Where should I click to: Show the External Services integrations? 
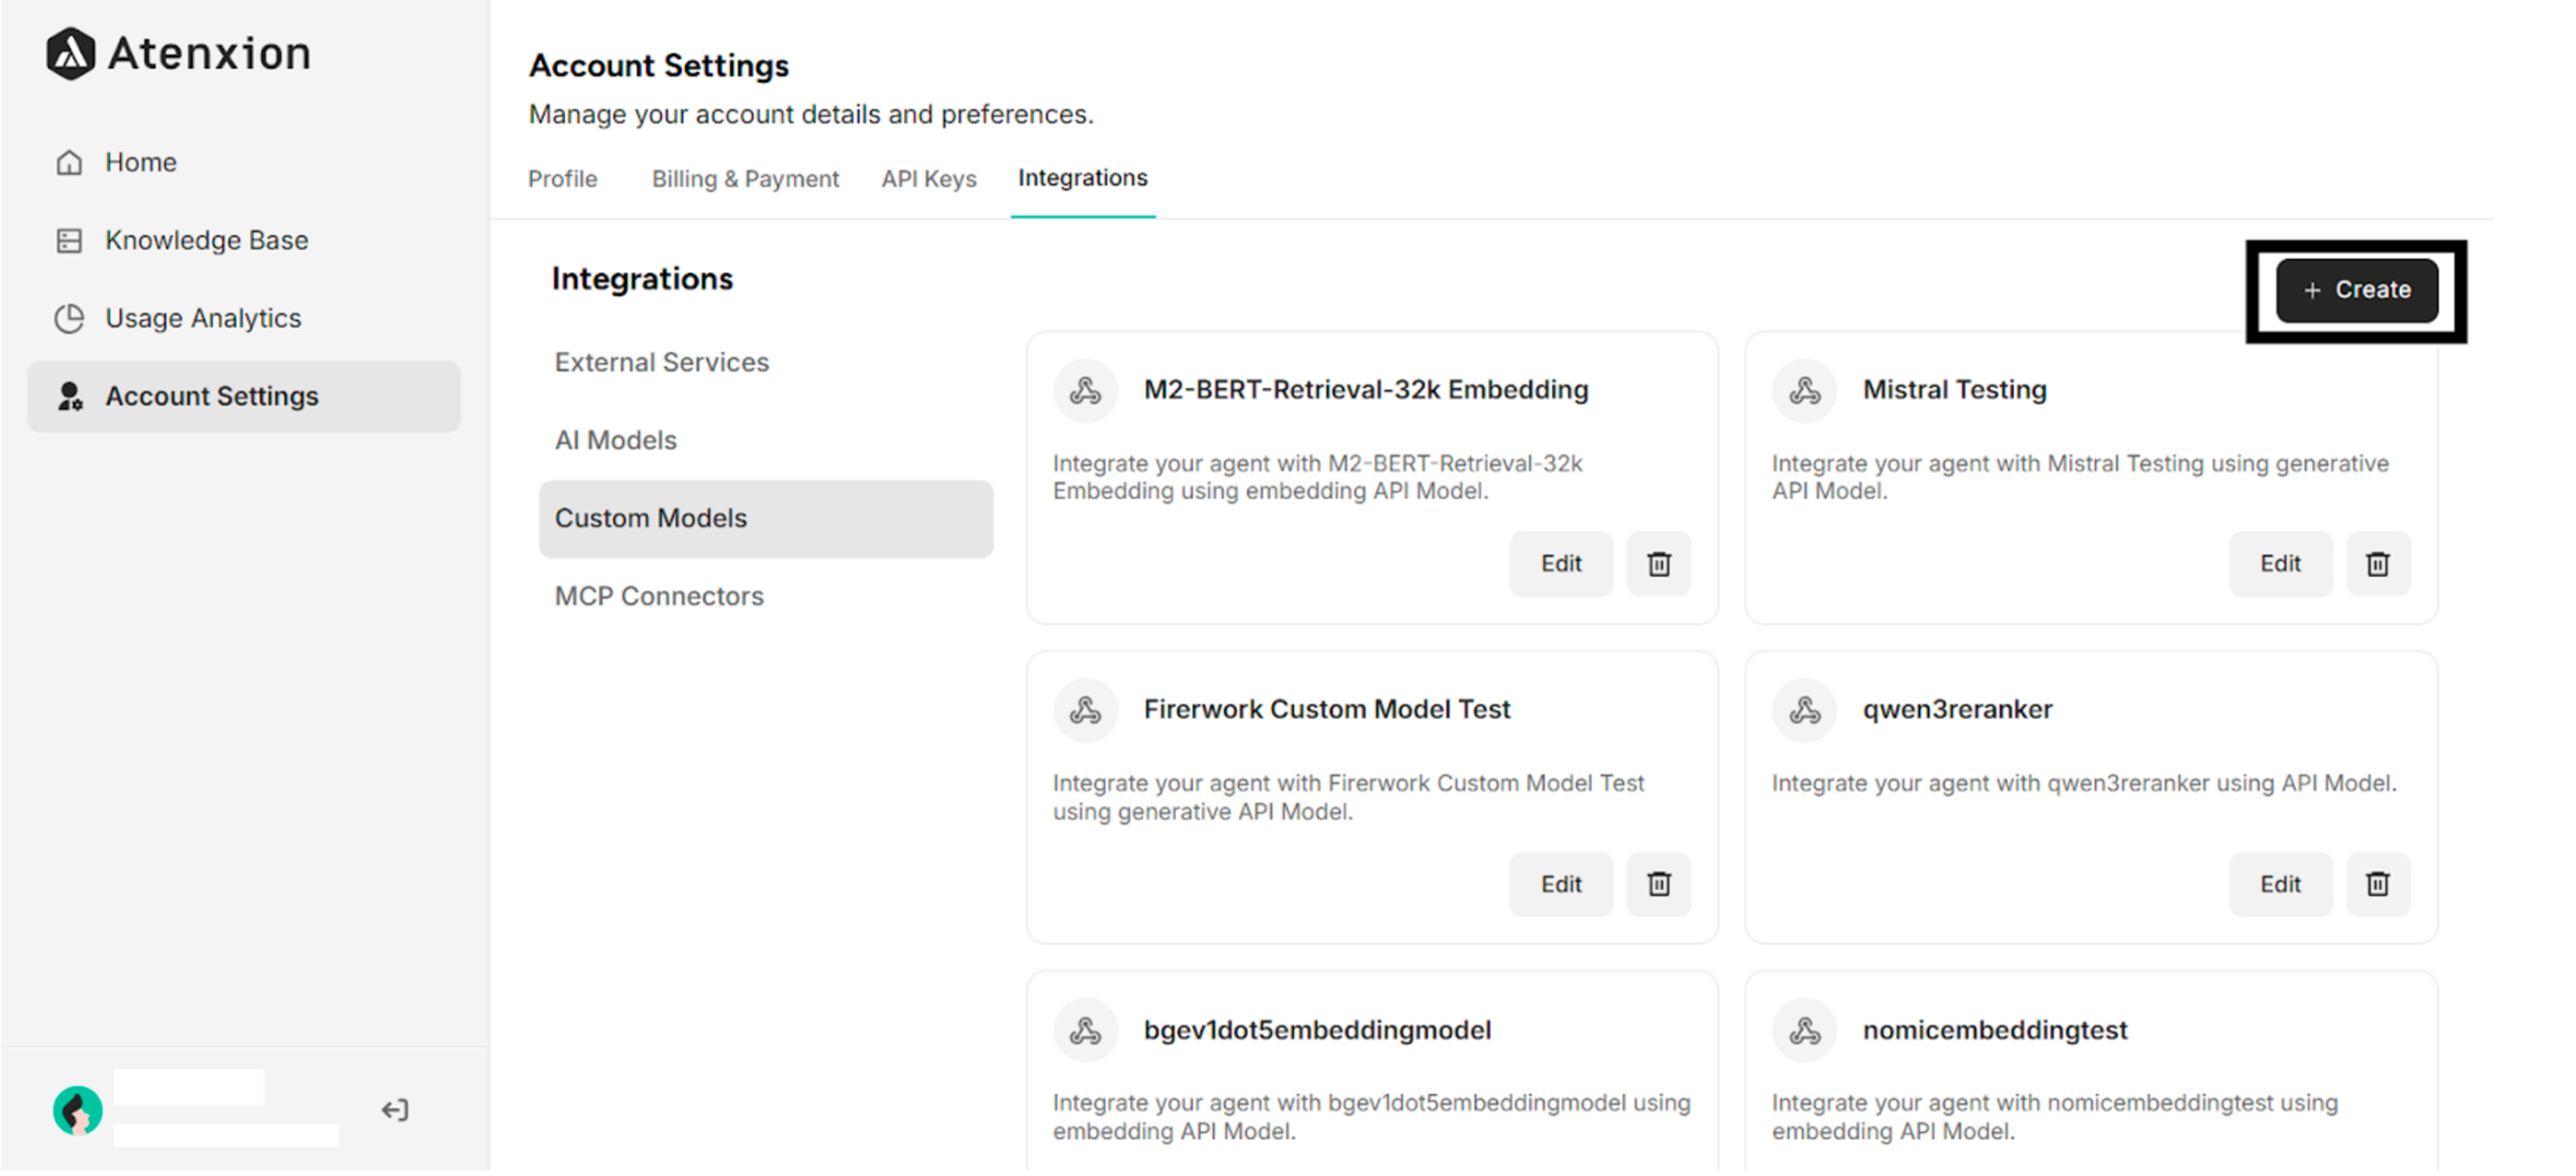[661, 362]
